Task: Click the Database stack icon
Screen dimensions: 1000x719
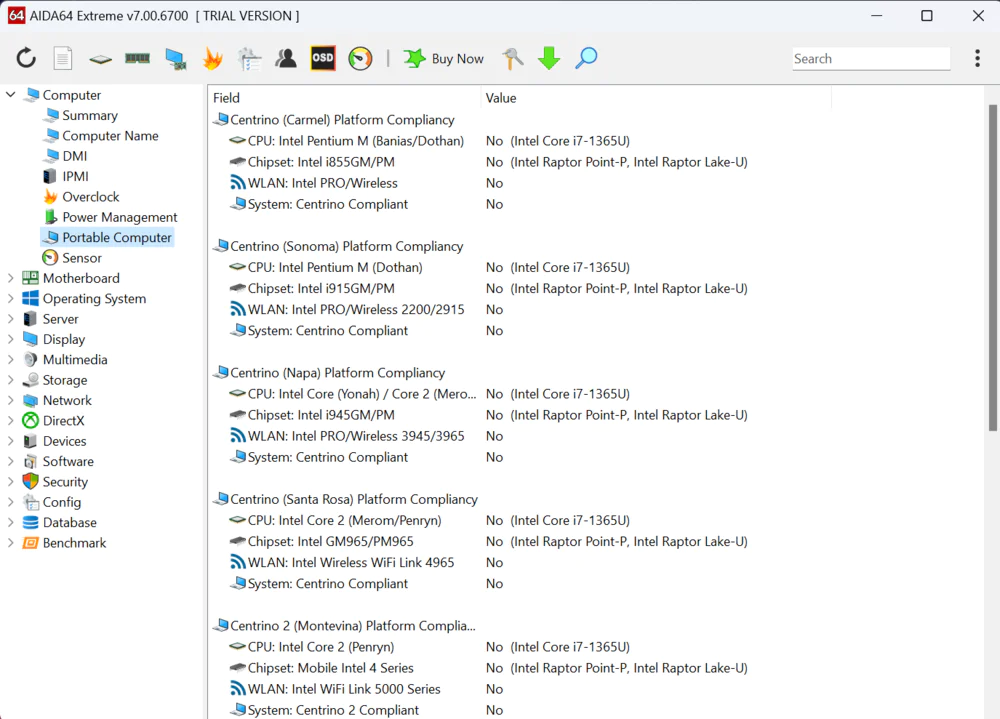Action: pyautogui.click(x=30, y=523)
